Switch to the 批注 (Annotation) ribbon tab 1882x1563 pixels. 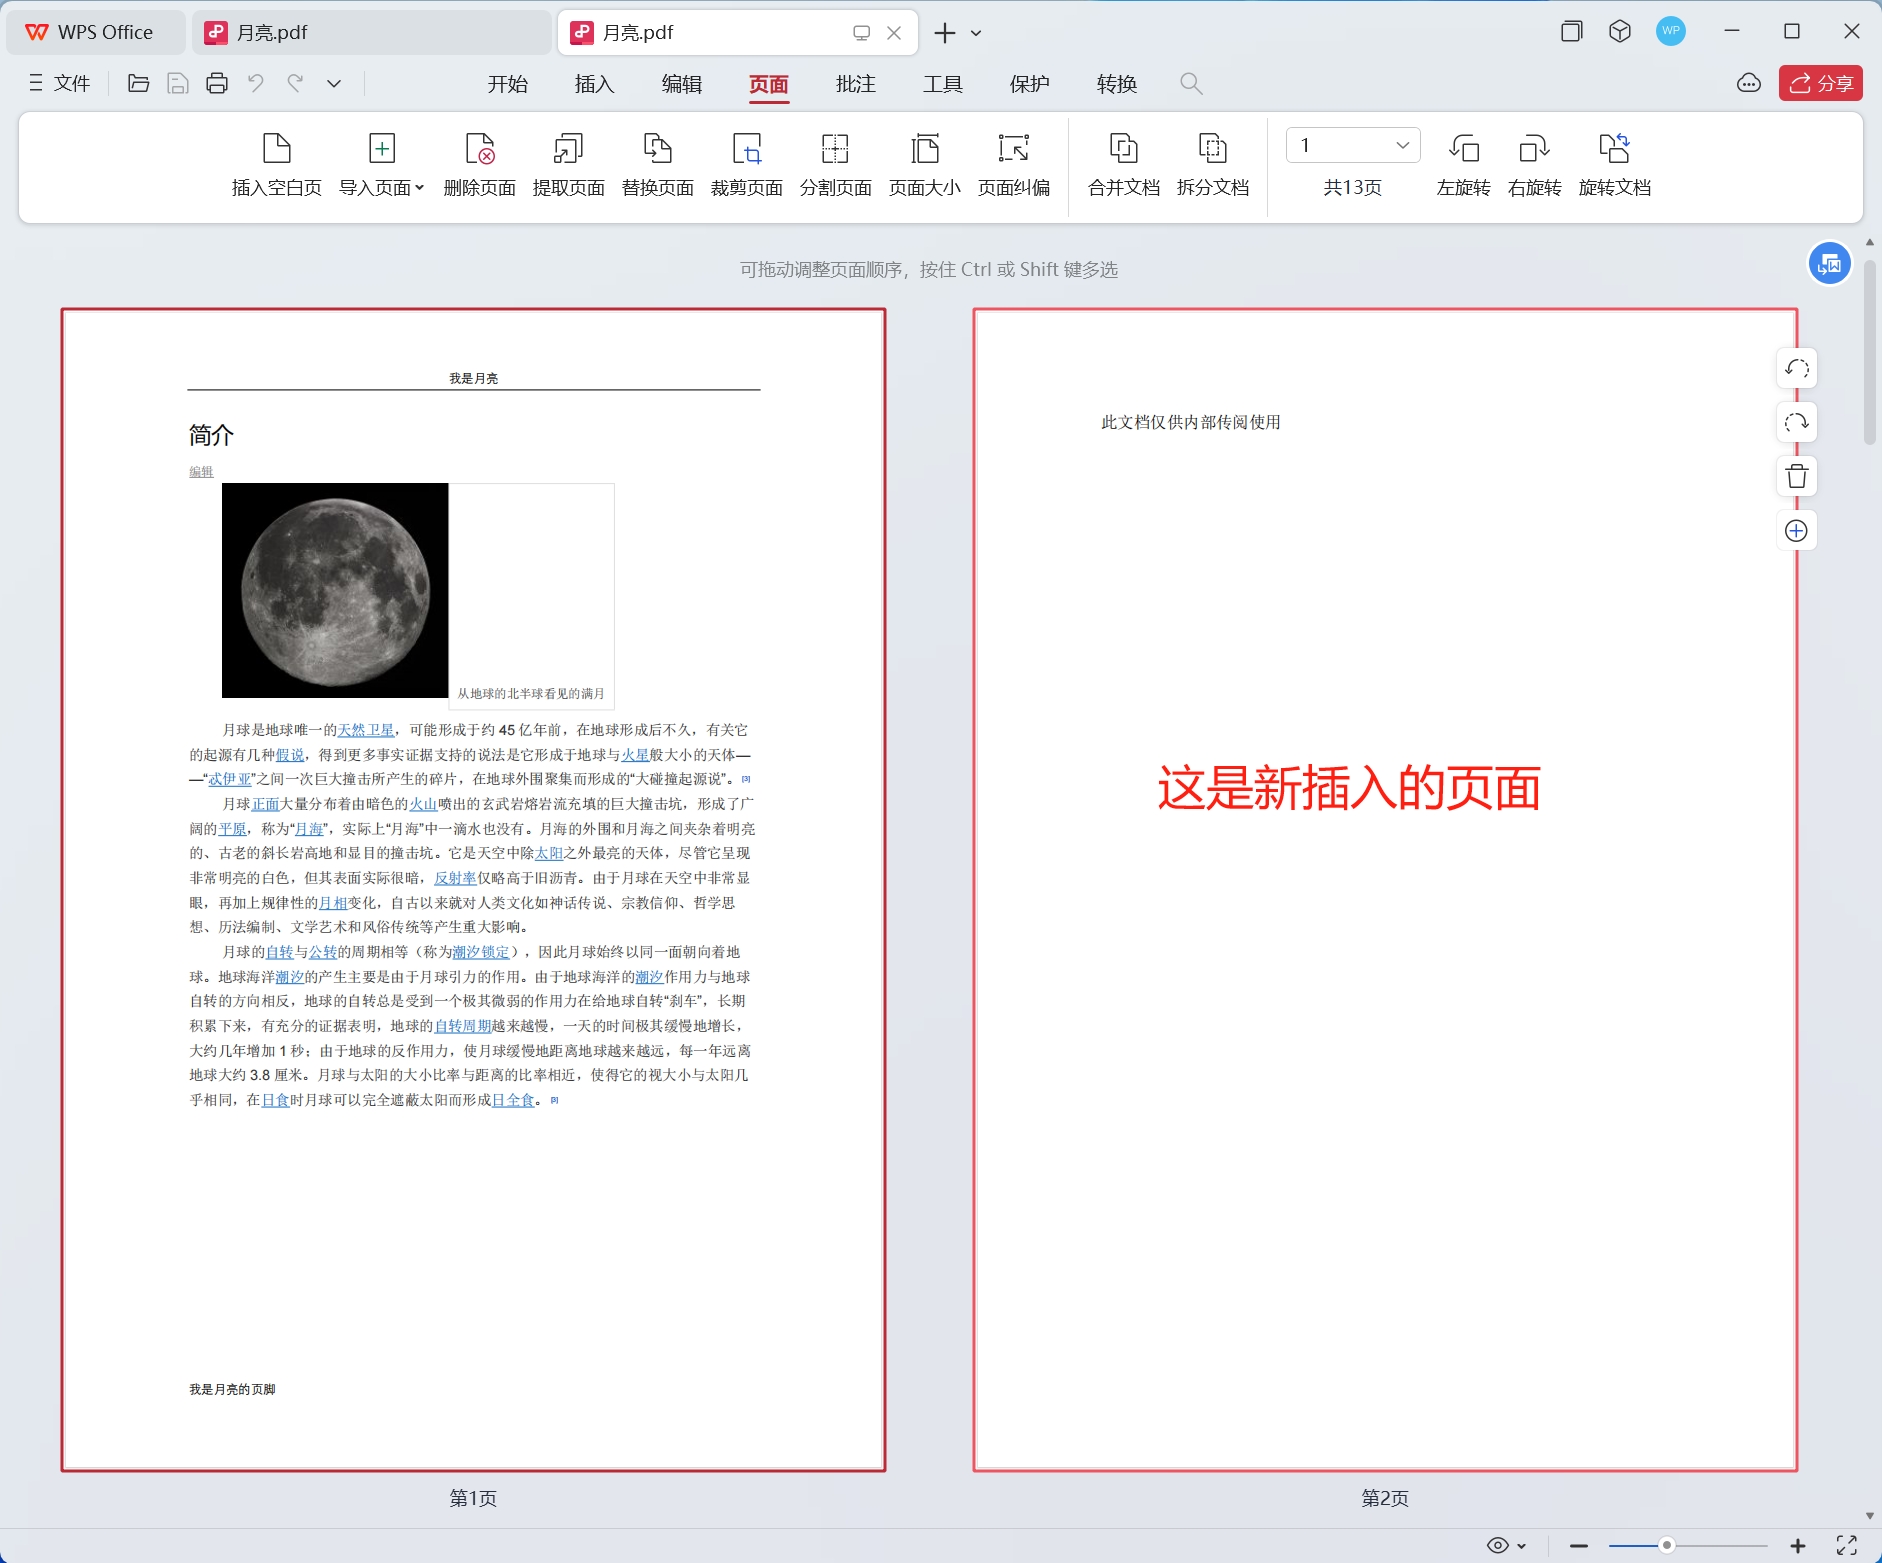(x=855, y=84)
